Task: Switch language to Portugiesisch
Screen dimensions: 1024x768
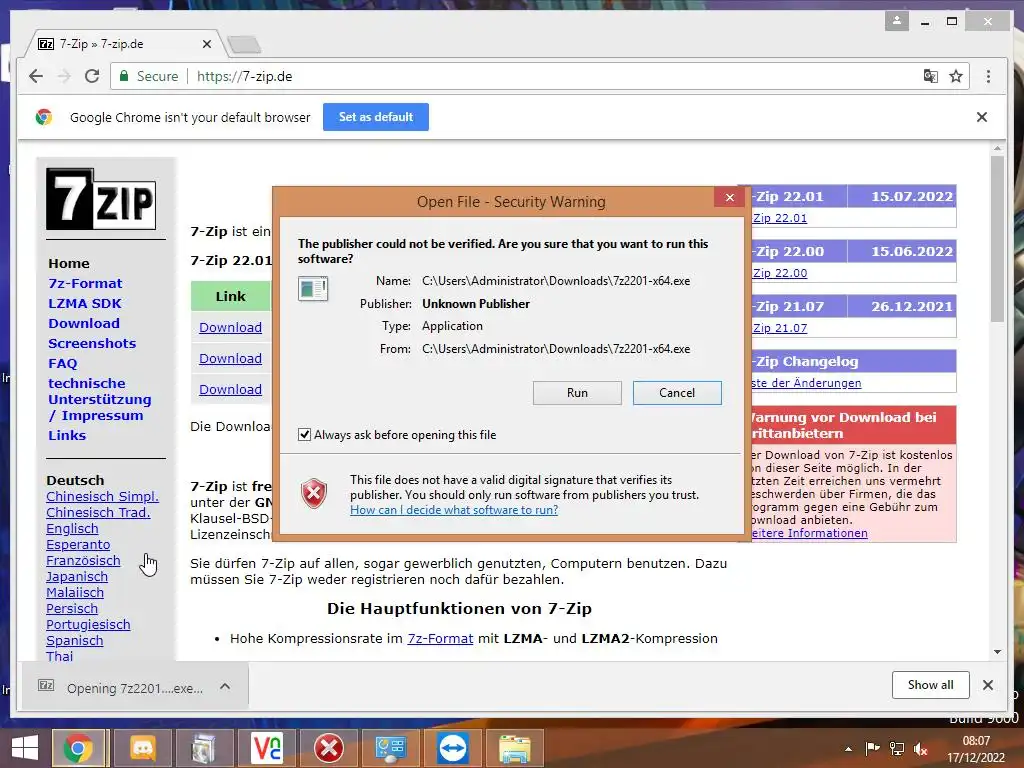Action: [x=88, y=624]
